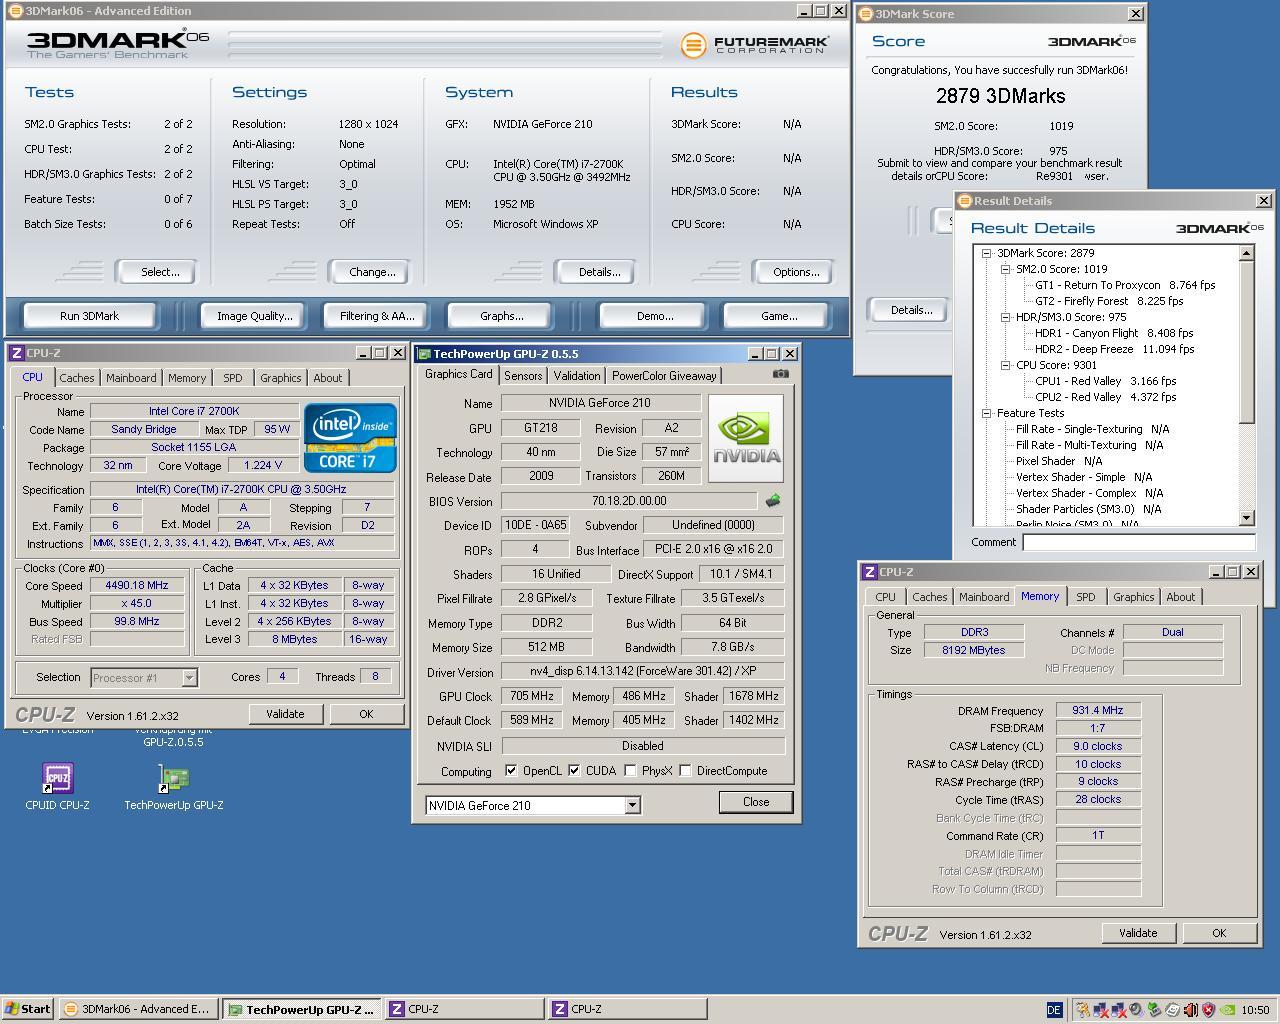This screenshot has height=1024, width=1280.
Task: Click scroll-down arrow in Result Details list
Action: pos(1246,518)
